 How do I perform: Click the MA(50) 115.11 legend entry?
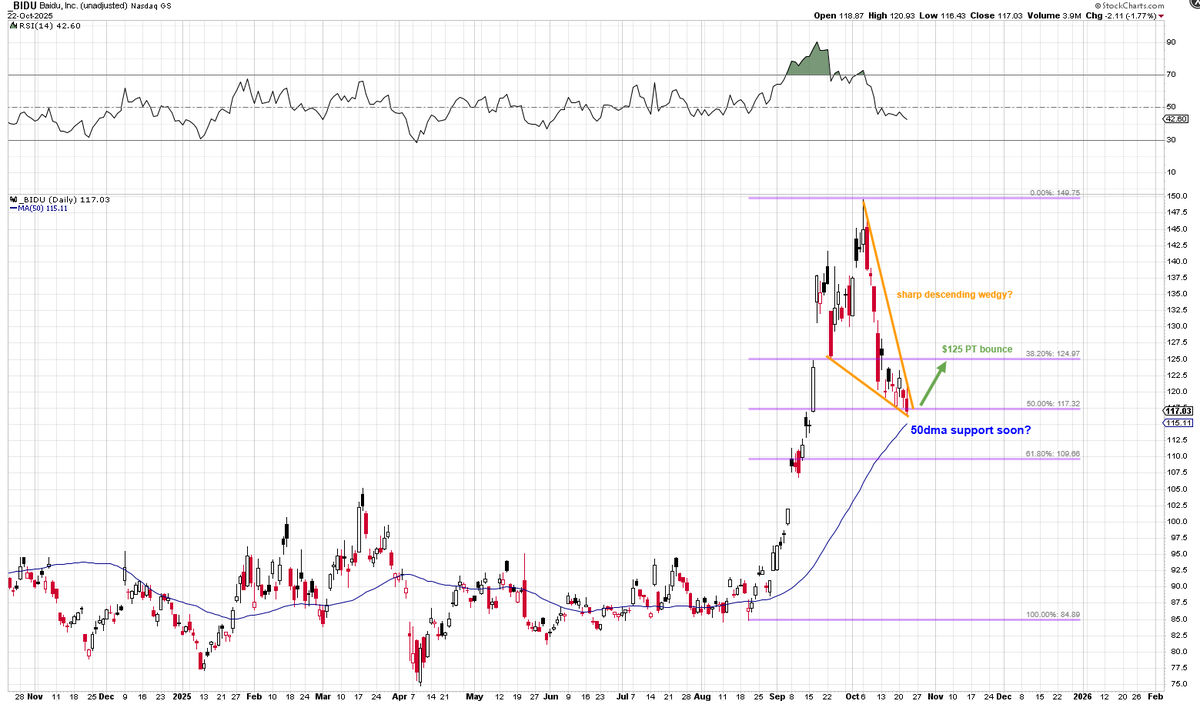(x=39, y=209)
